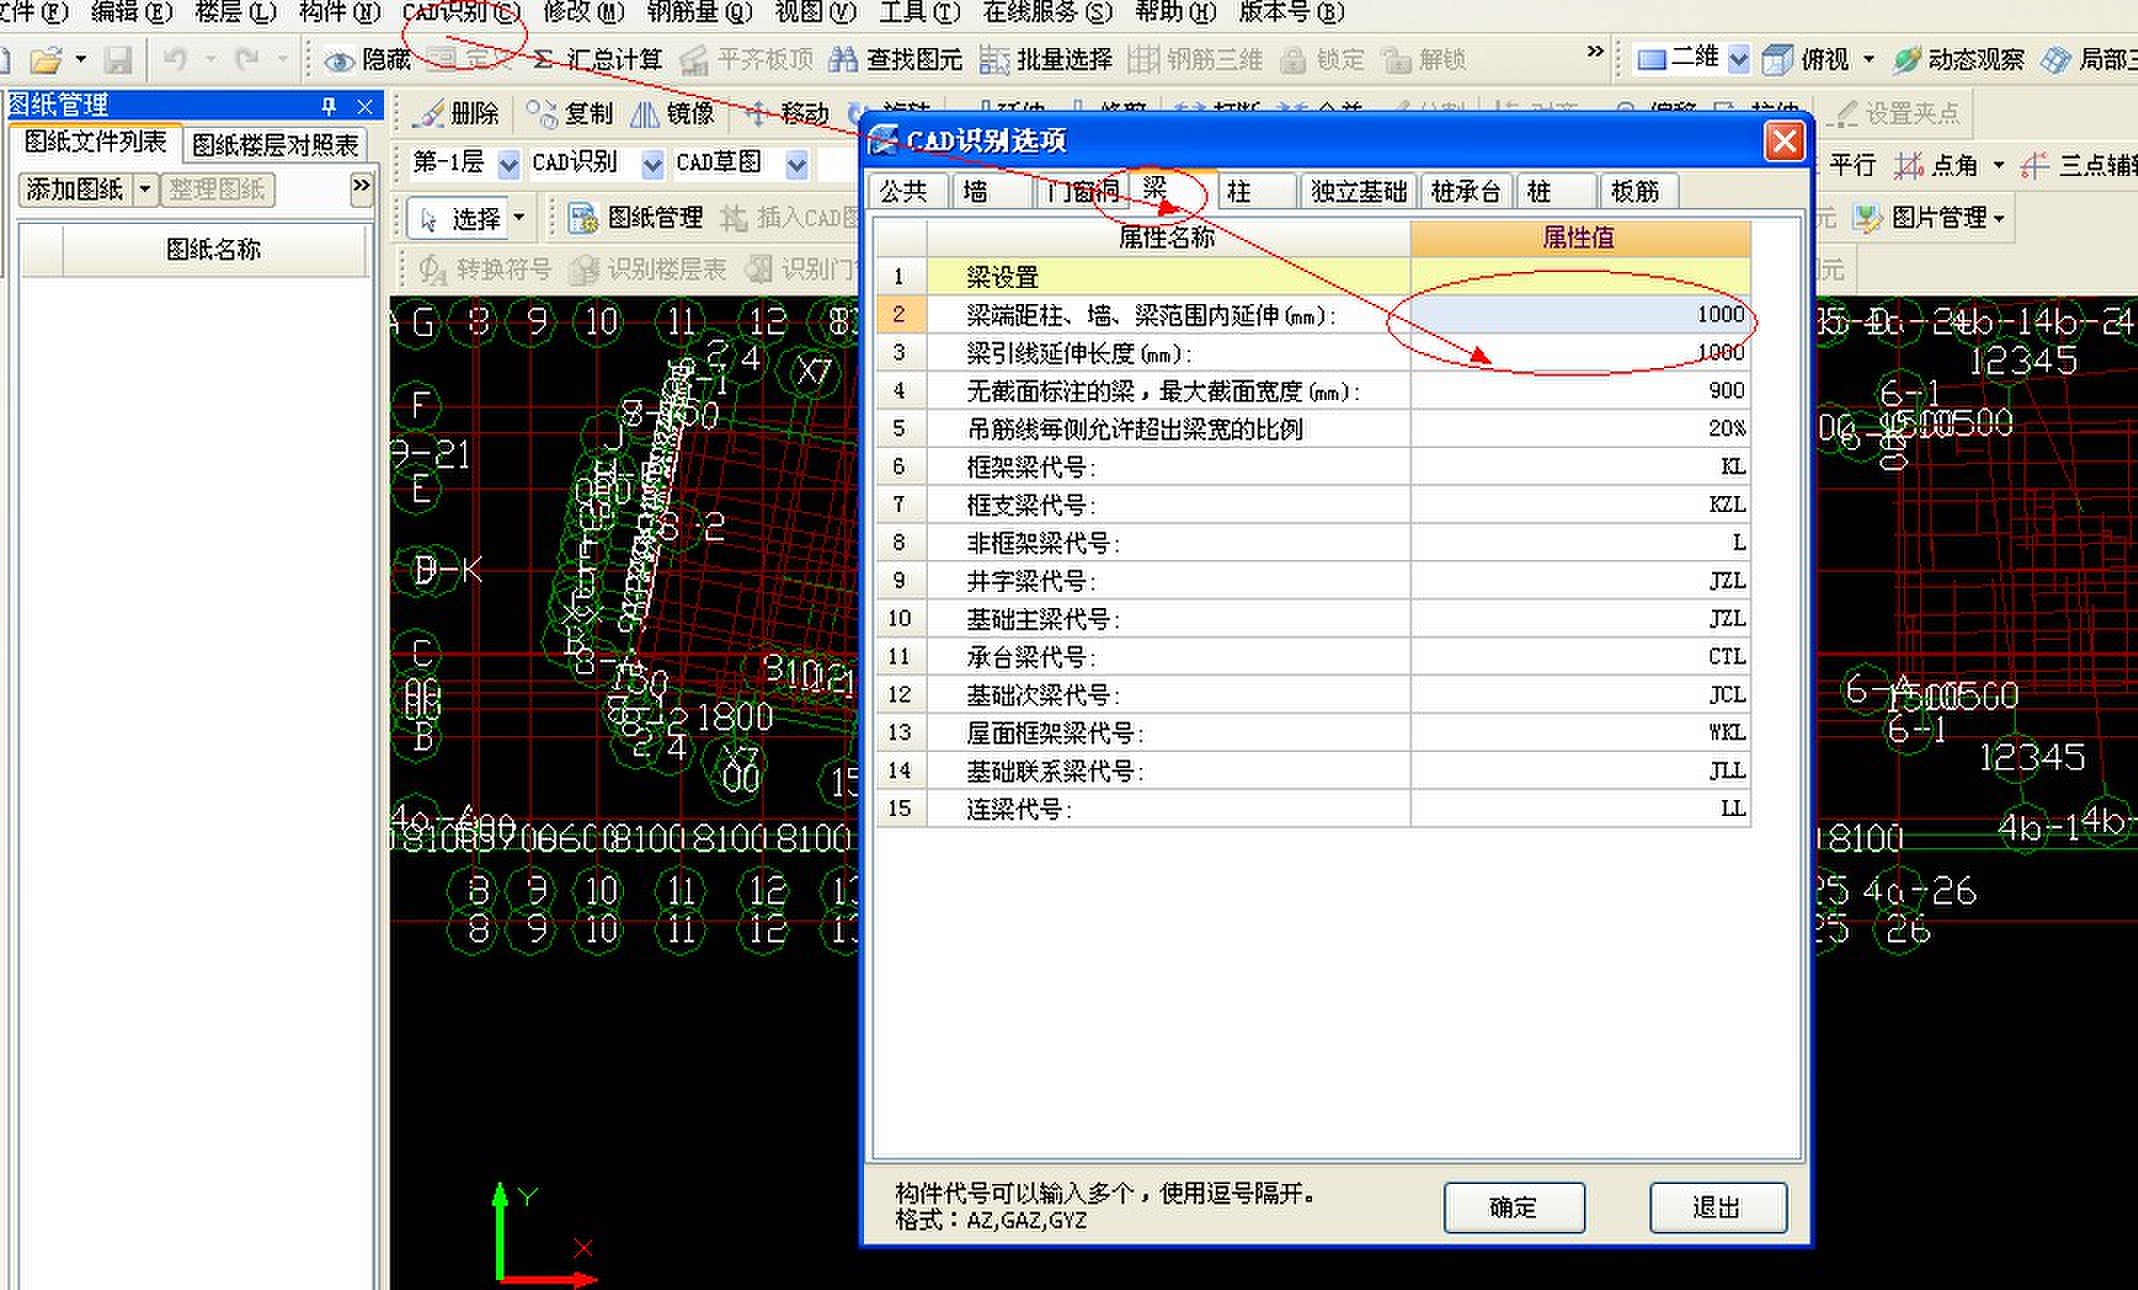Open 查找图元 find element tool
Image resolution: width=2138 pixels, height=1290 pixels.
pyautogui.click(x=896, y=60)
